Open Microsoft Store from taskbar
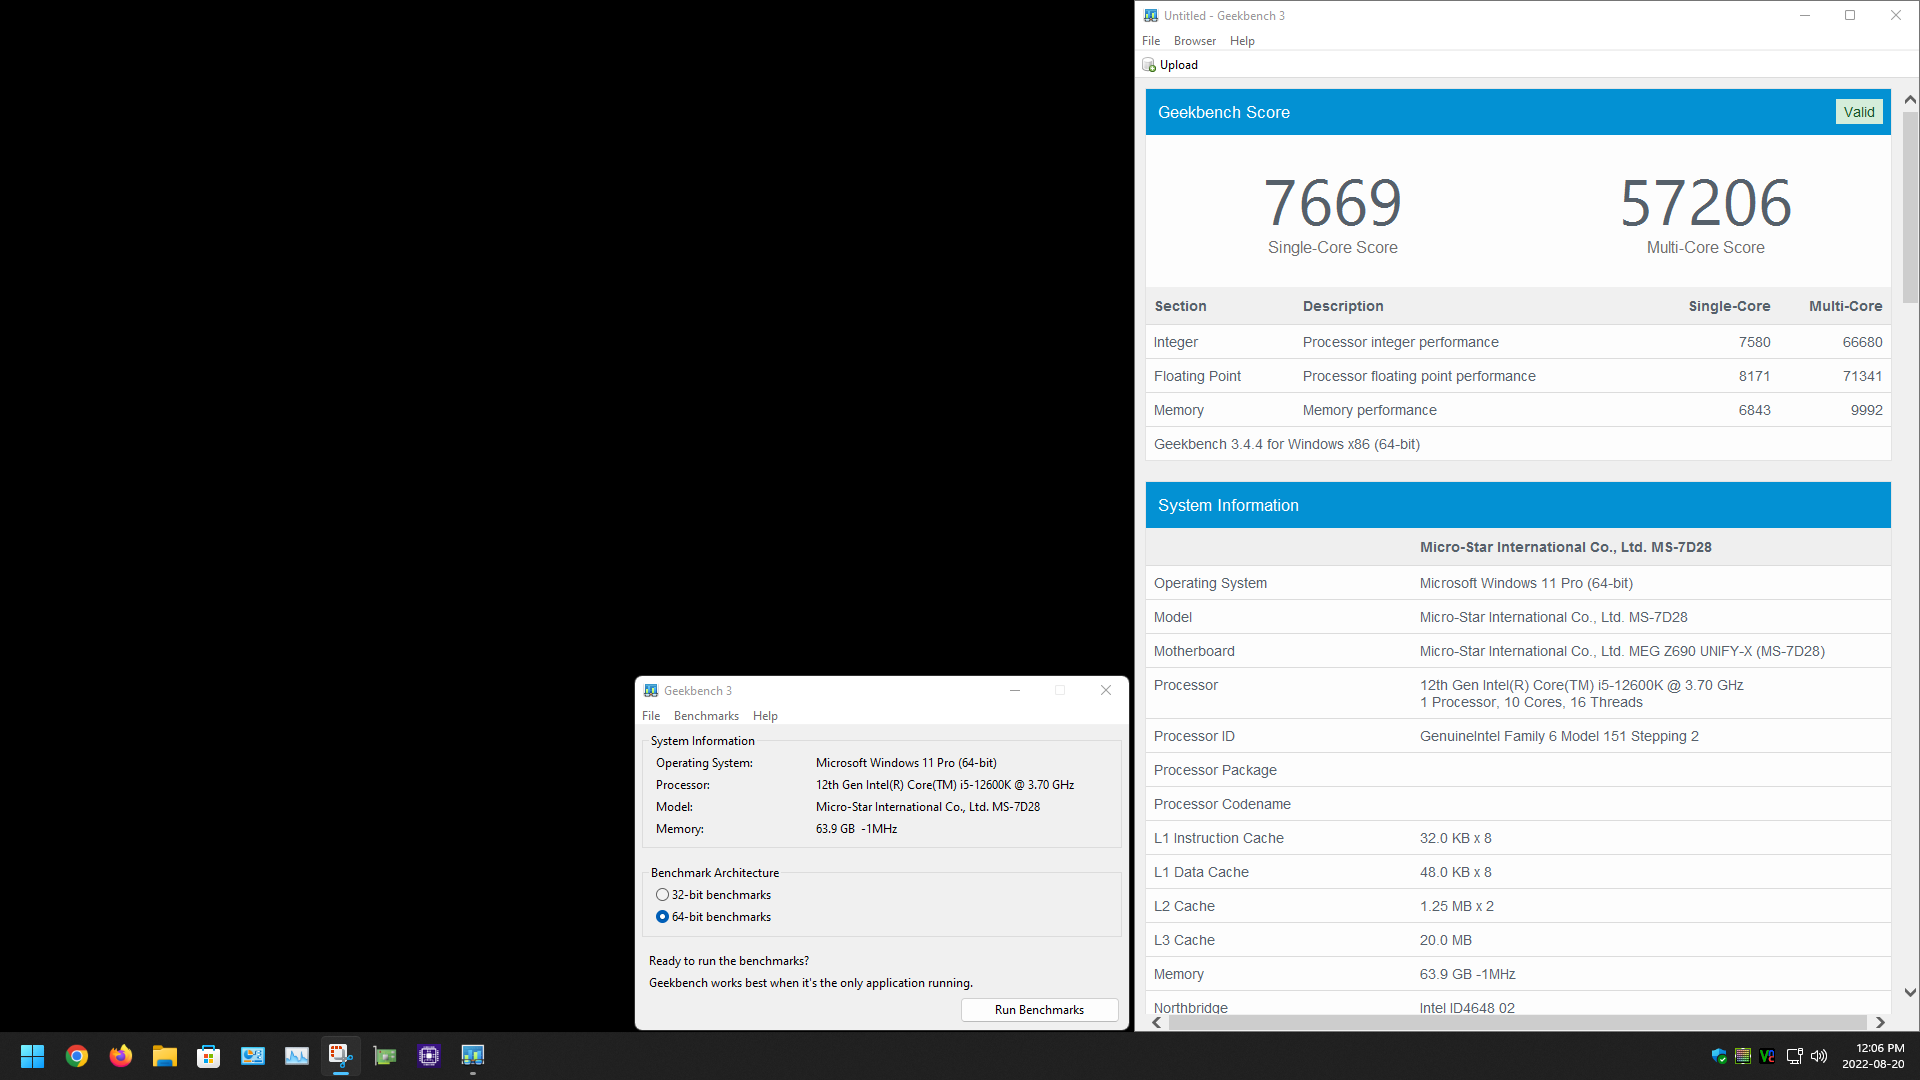This screenshot has width=1920, height=1080. click(209, 1056)
